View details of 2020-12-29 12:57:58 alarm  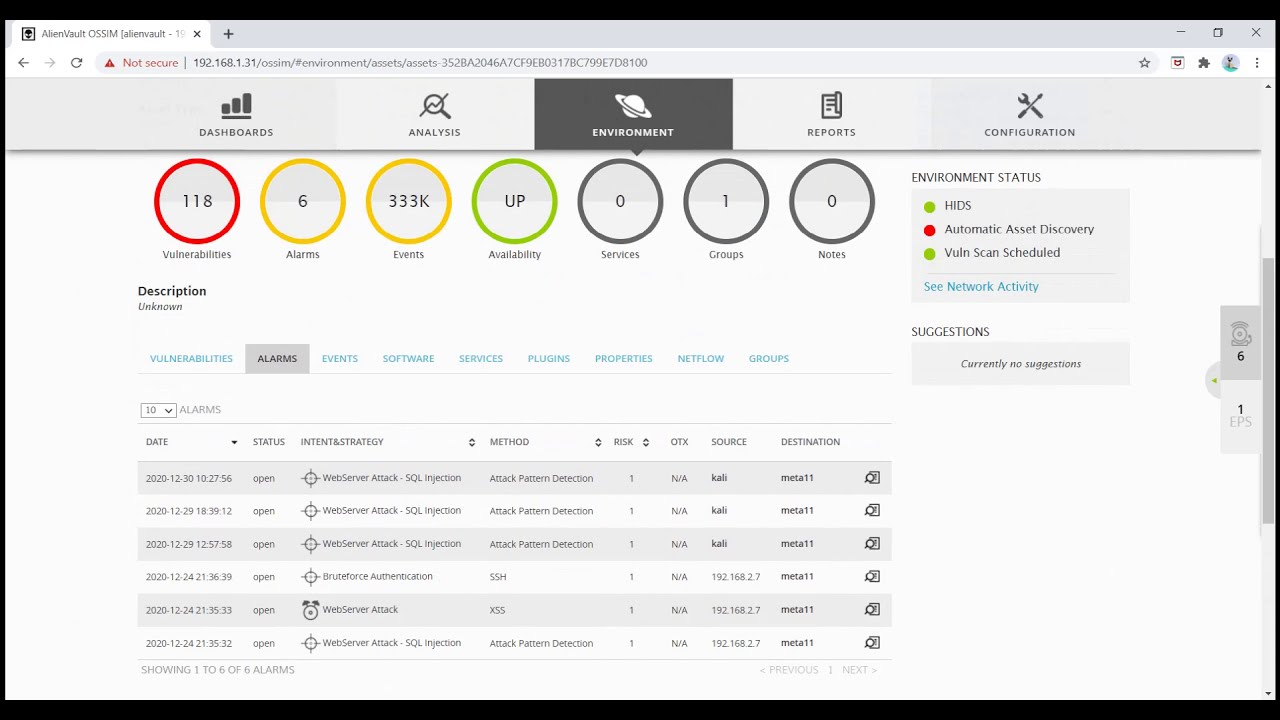[x=872, y=544]
